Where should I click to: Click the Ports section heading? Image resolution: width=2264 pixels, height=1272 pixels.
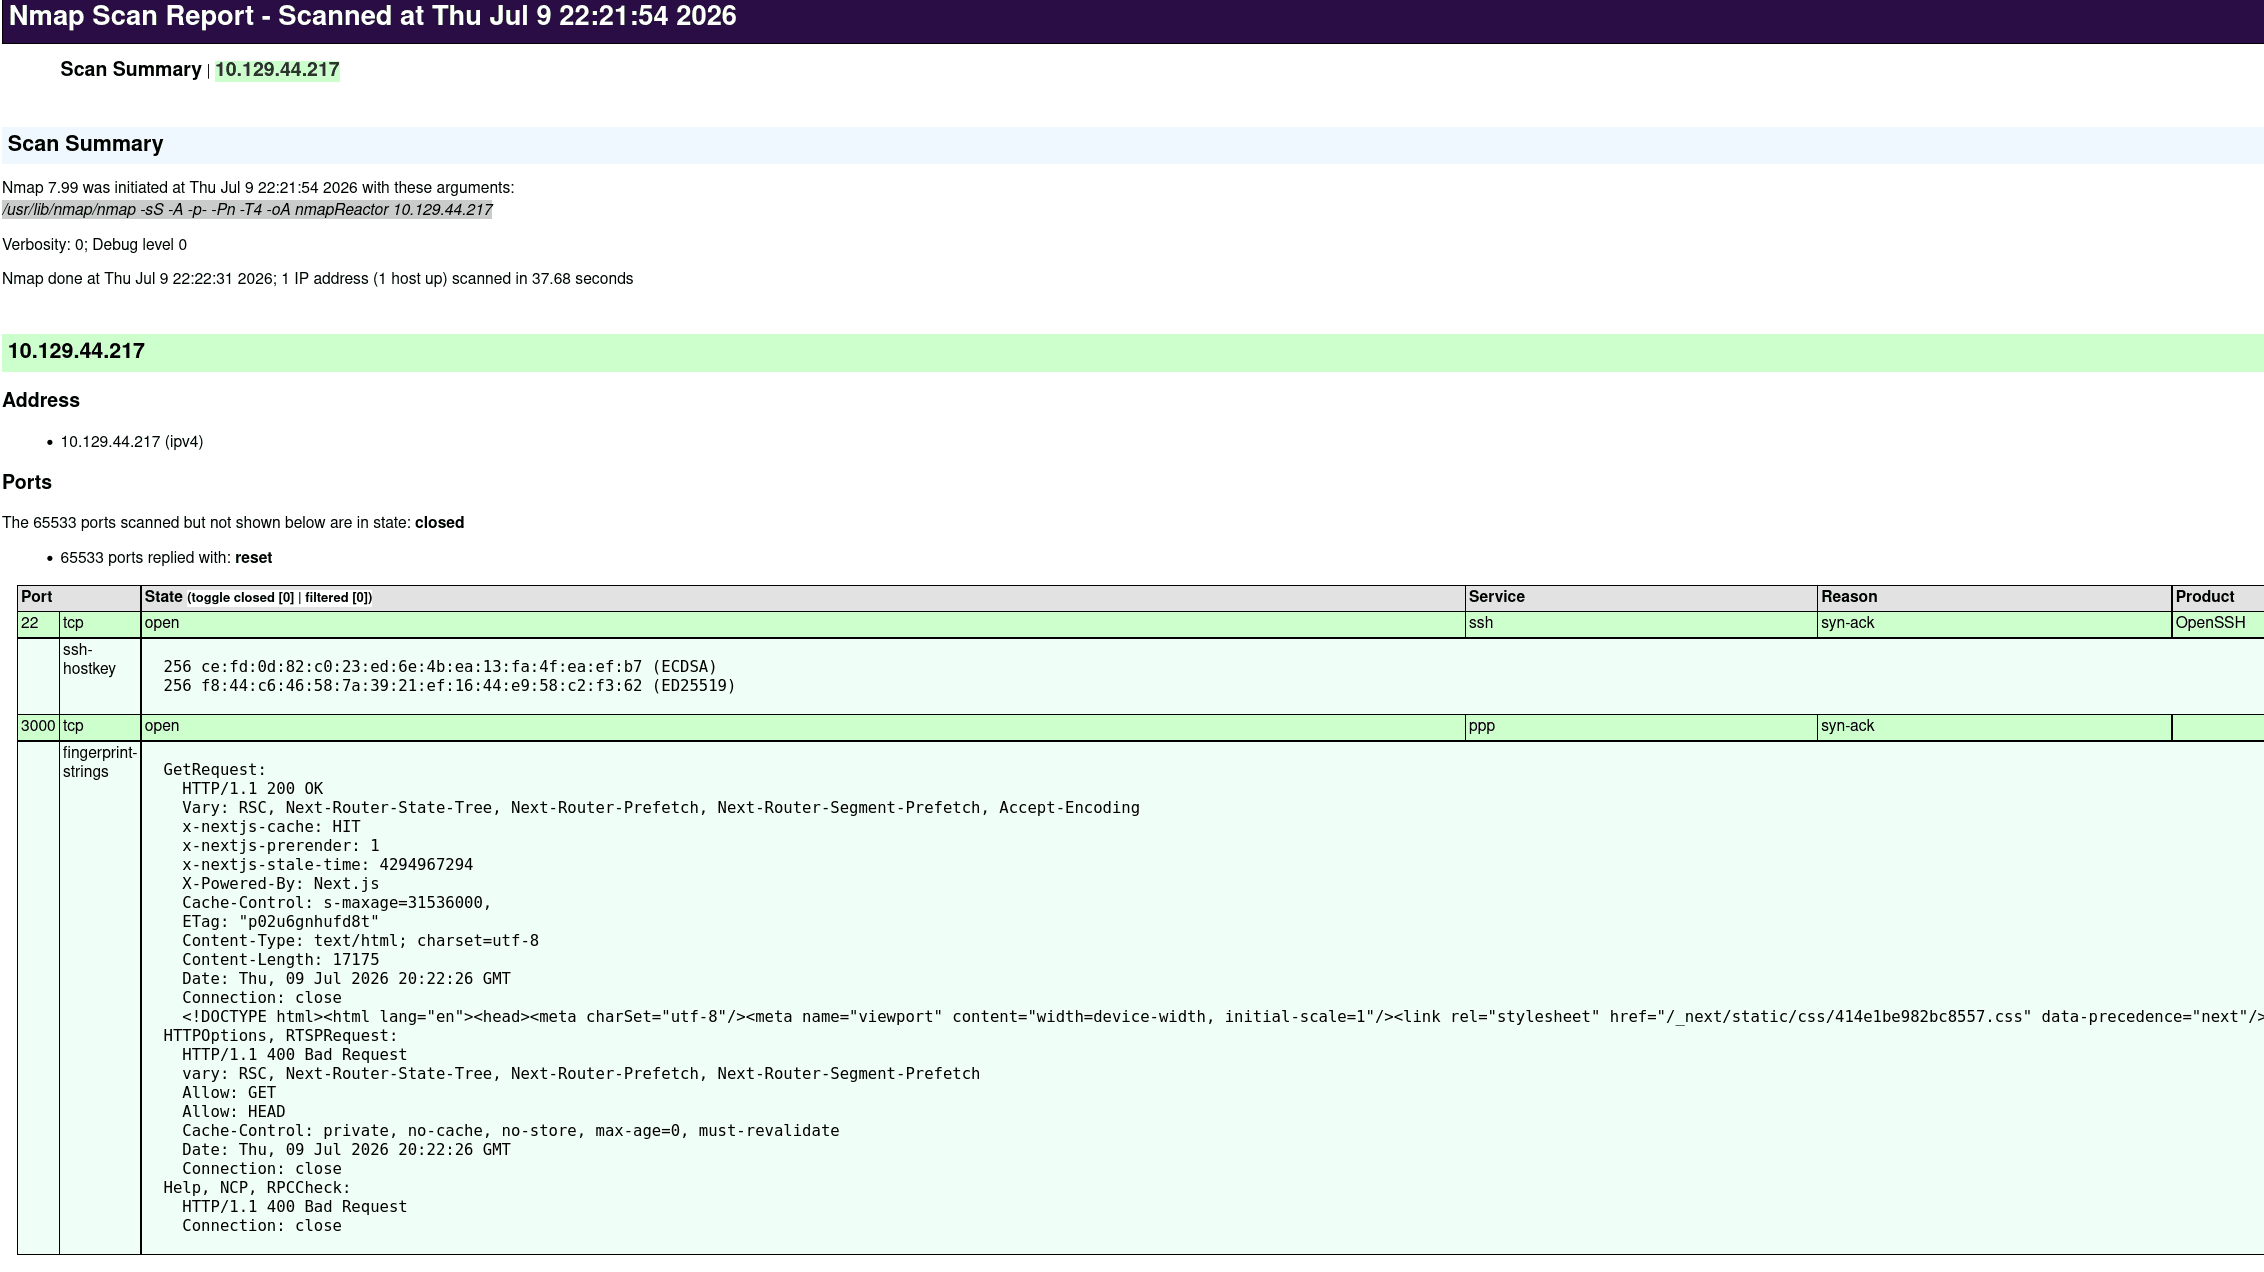(x=27, y=482)
